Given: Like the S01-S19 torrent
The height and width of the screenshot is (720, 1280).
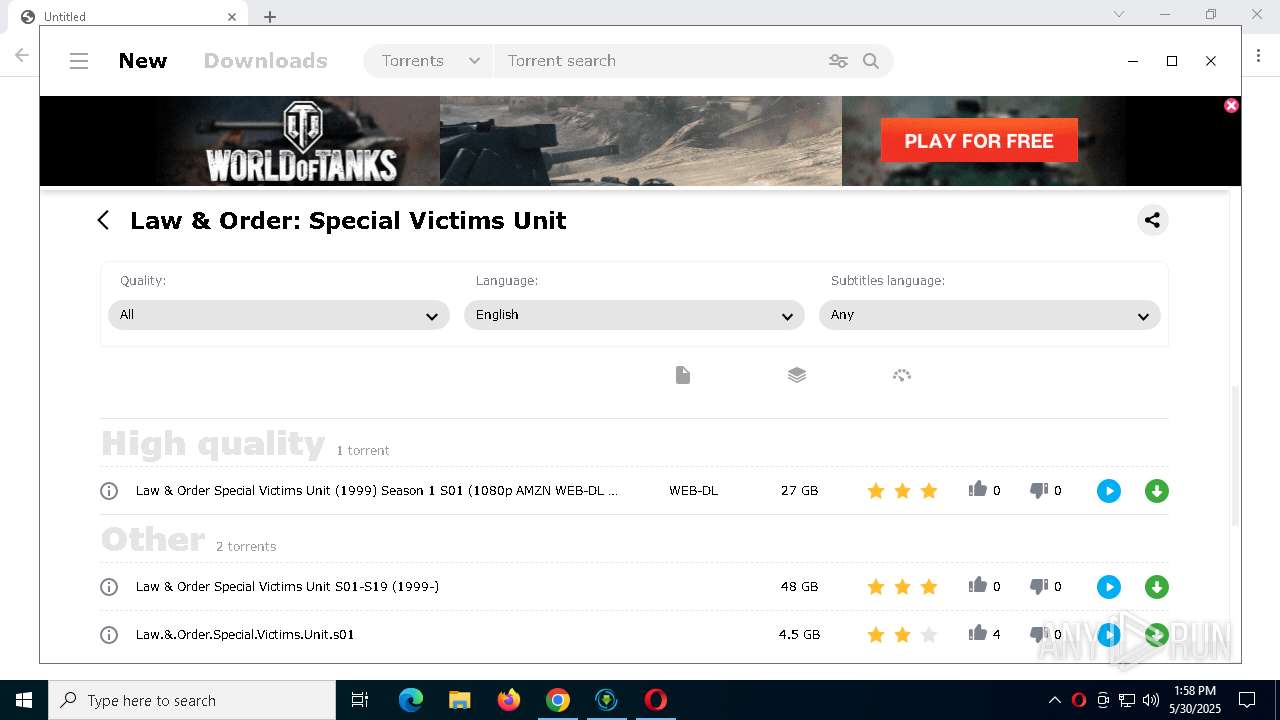Looking at the screenshot, I should (978, 585).
